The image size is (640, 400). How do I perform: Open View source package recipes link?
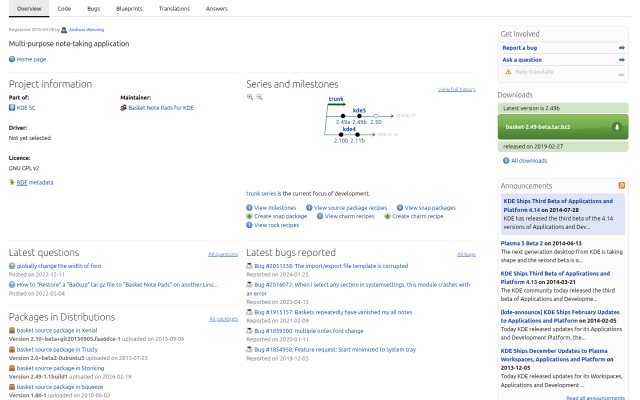pos(350,208)
